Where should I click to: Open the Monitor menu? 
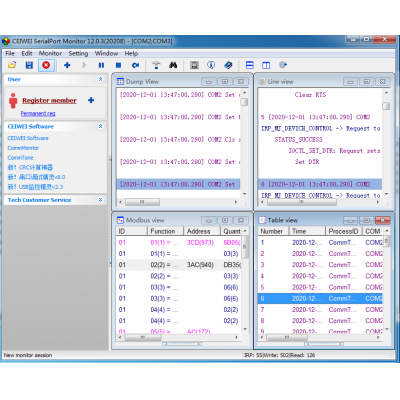(x=50, y=53)
